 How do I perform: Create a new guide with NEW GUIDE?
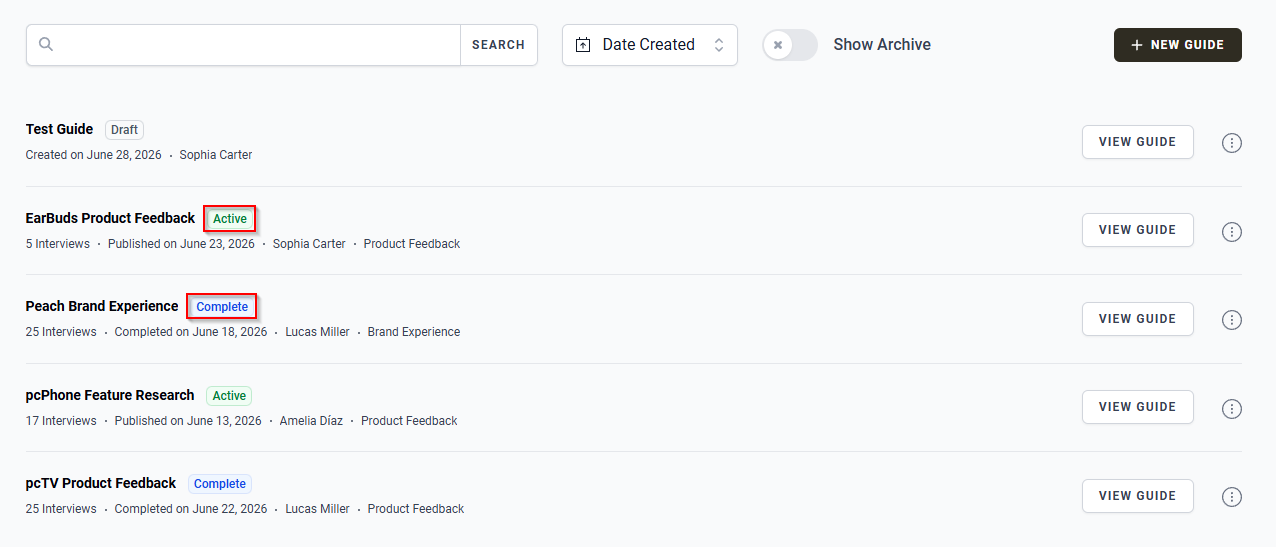pos(1178,45)
